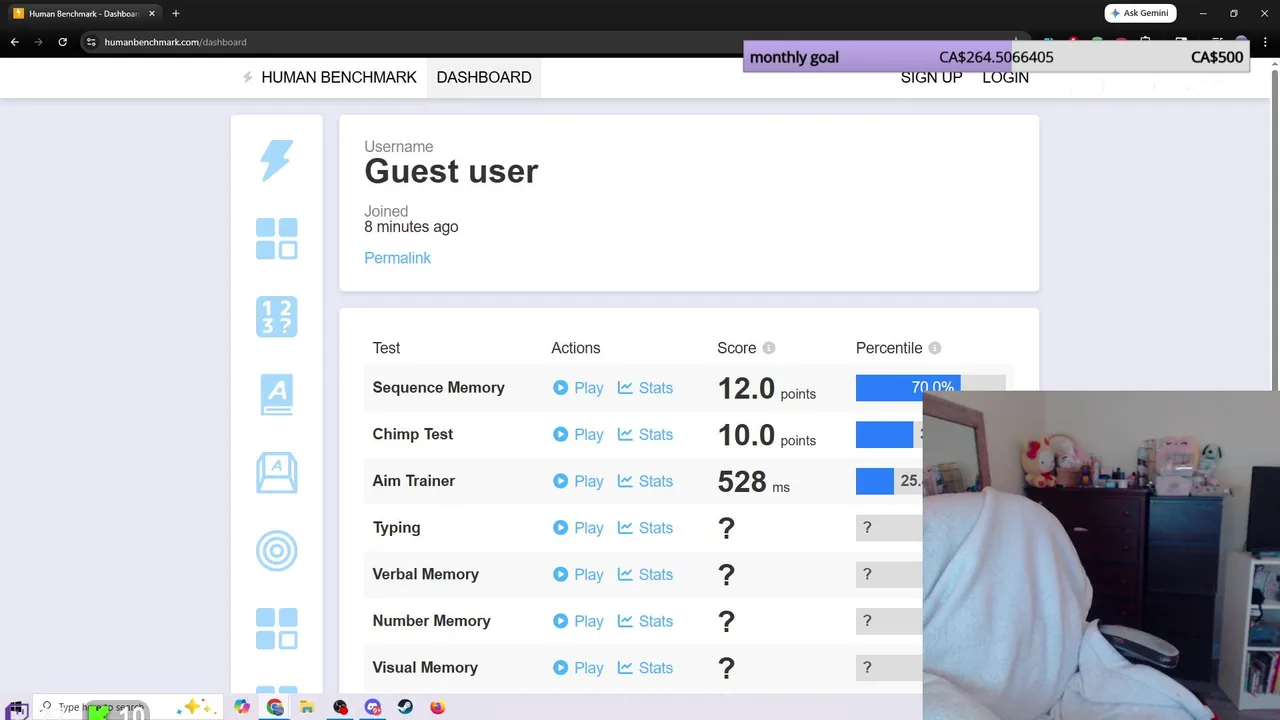Open File Explorer from the taskbar
1280x720 pixels.
point(307,707)
